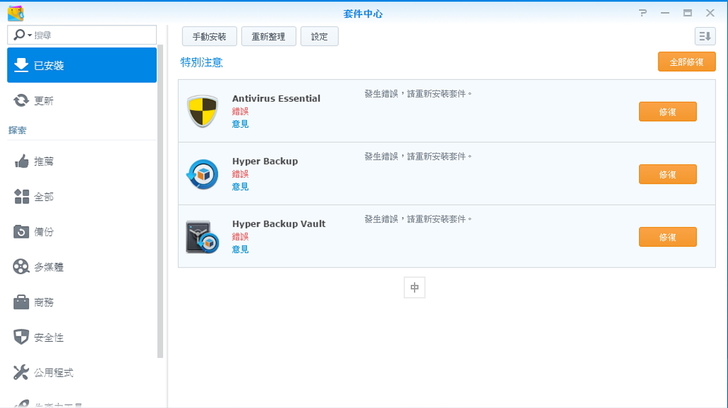
Task: Click the Package Center app logo icon
Action: pos(15,13)
